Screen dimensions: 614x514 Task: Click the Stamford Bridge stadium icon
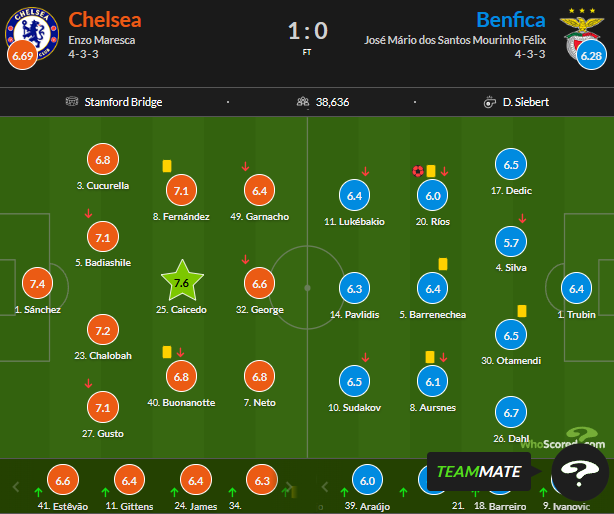pos(72,102)
